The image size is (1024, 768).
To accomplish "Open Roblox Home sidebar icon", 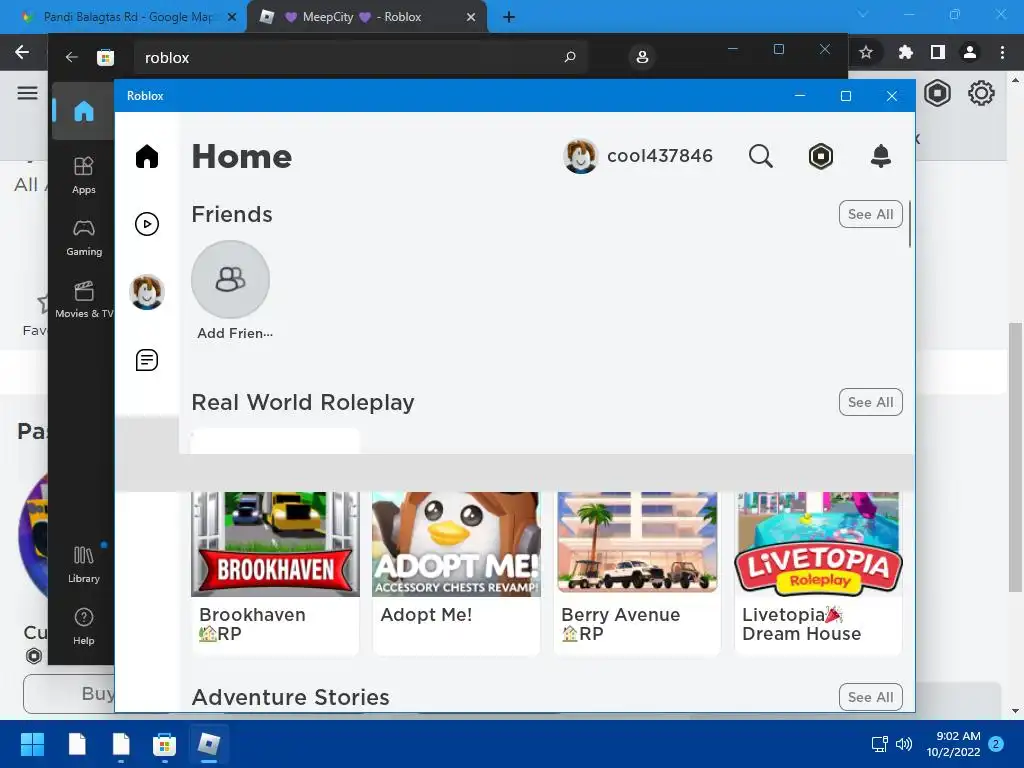I will point(147,157).
